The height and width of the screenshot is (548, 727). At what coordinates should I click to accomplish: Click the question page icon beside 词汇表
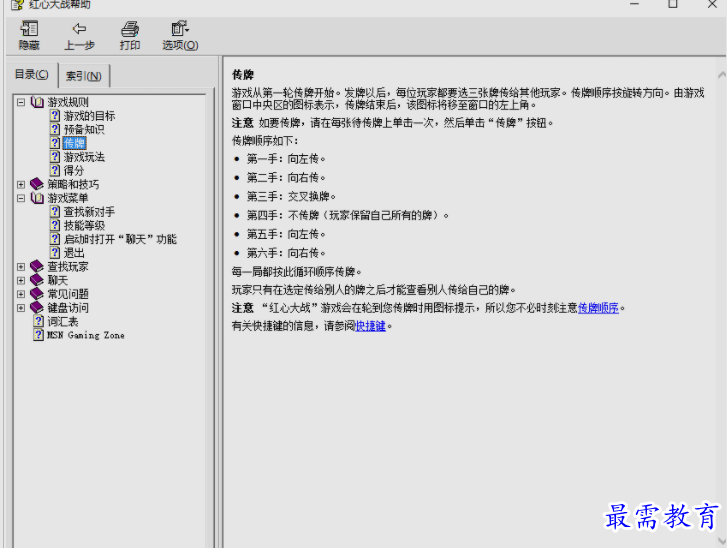point(39,321)
